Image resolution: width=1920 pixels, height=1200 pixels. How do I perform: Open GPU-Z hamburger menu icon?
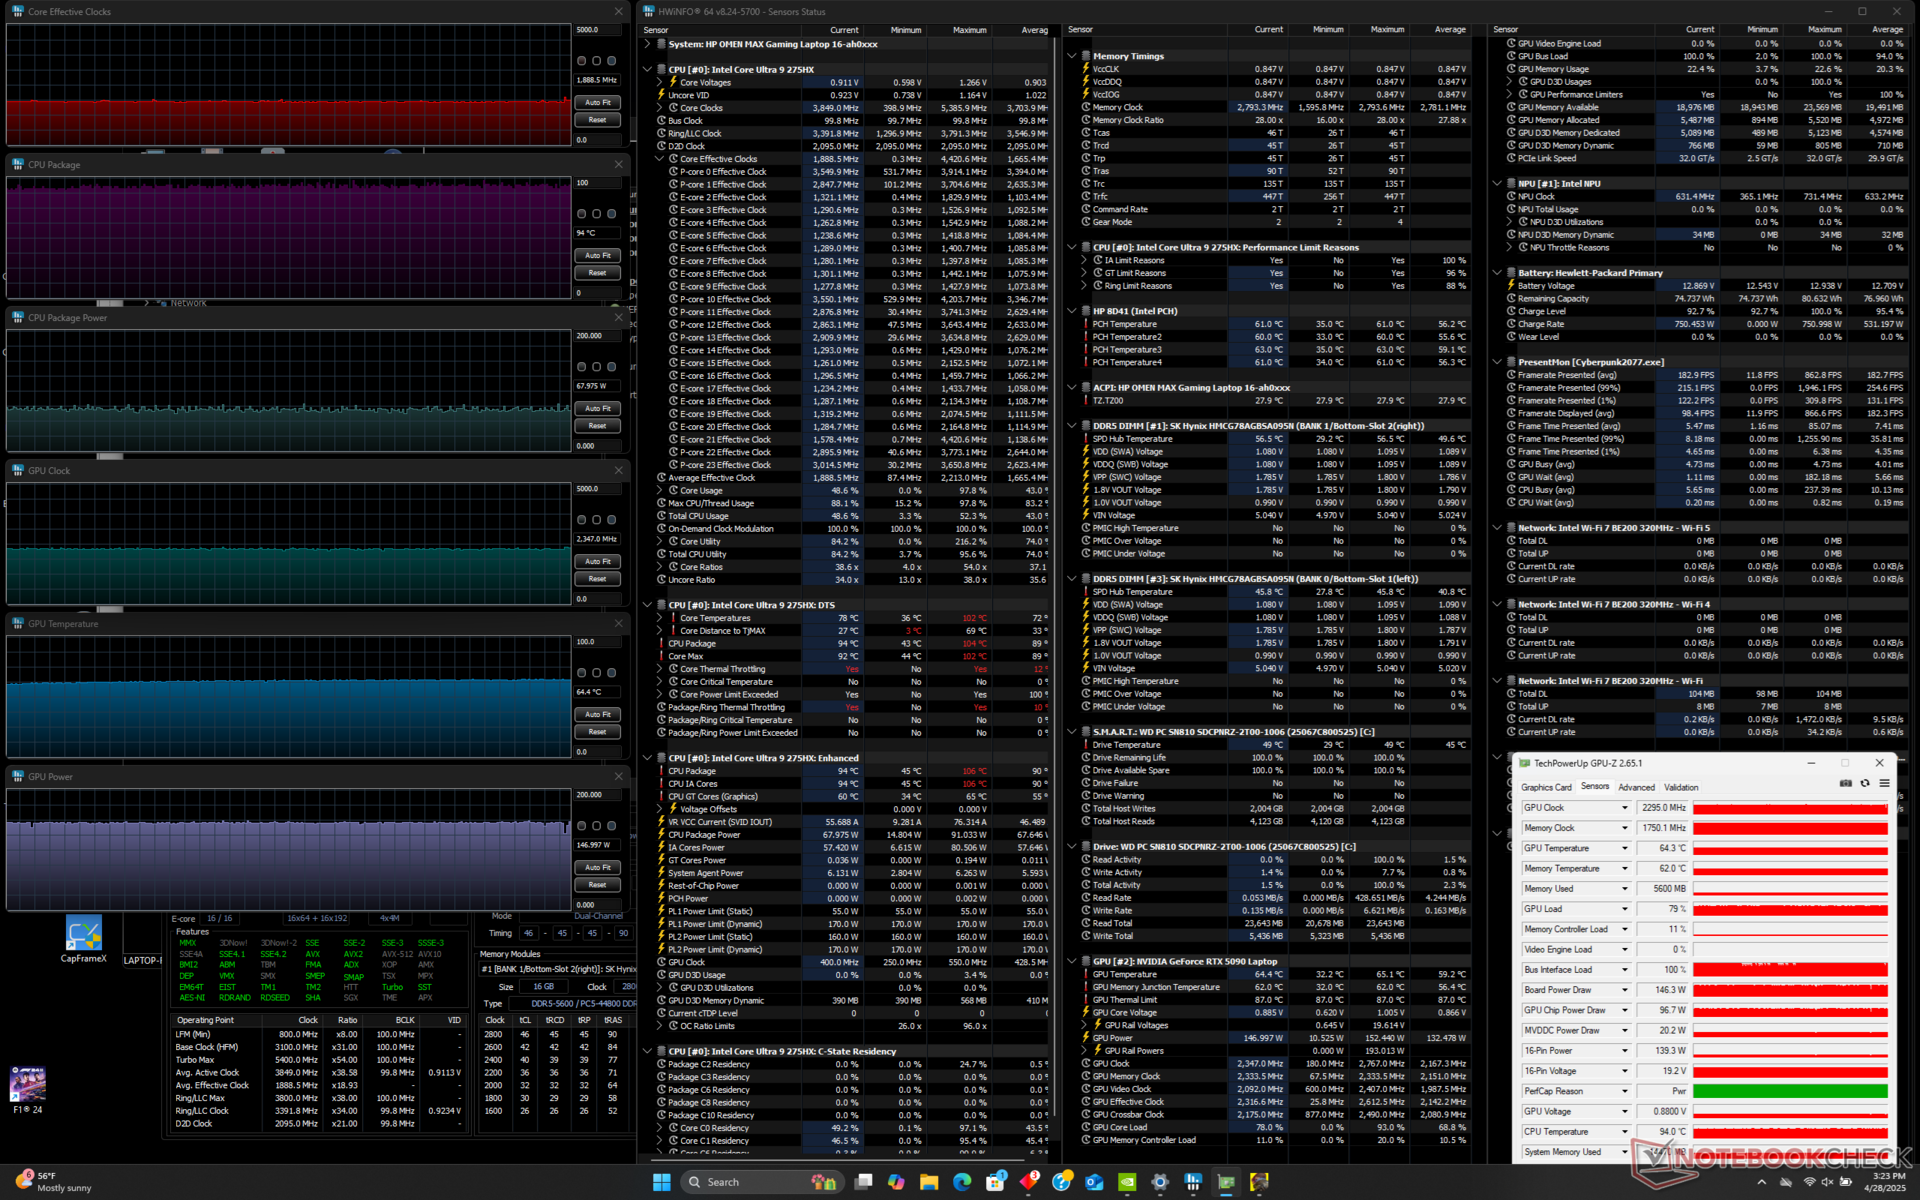(1884, 783)
